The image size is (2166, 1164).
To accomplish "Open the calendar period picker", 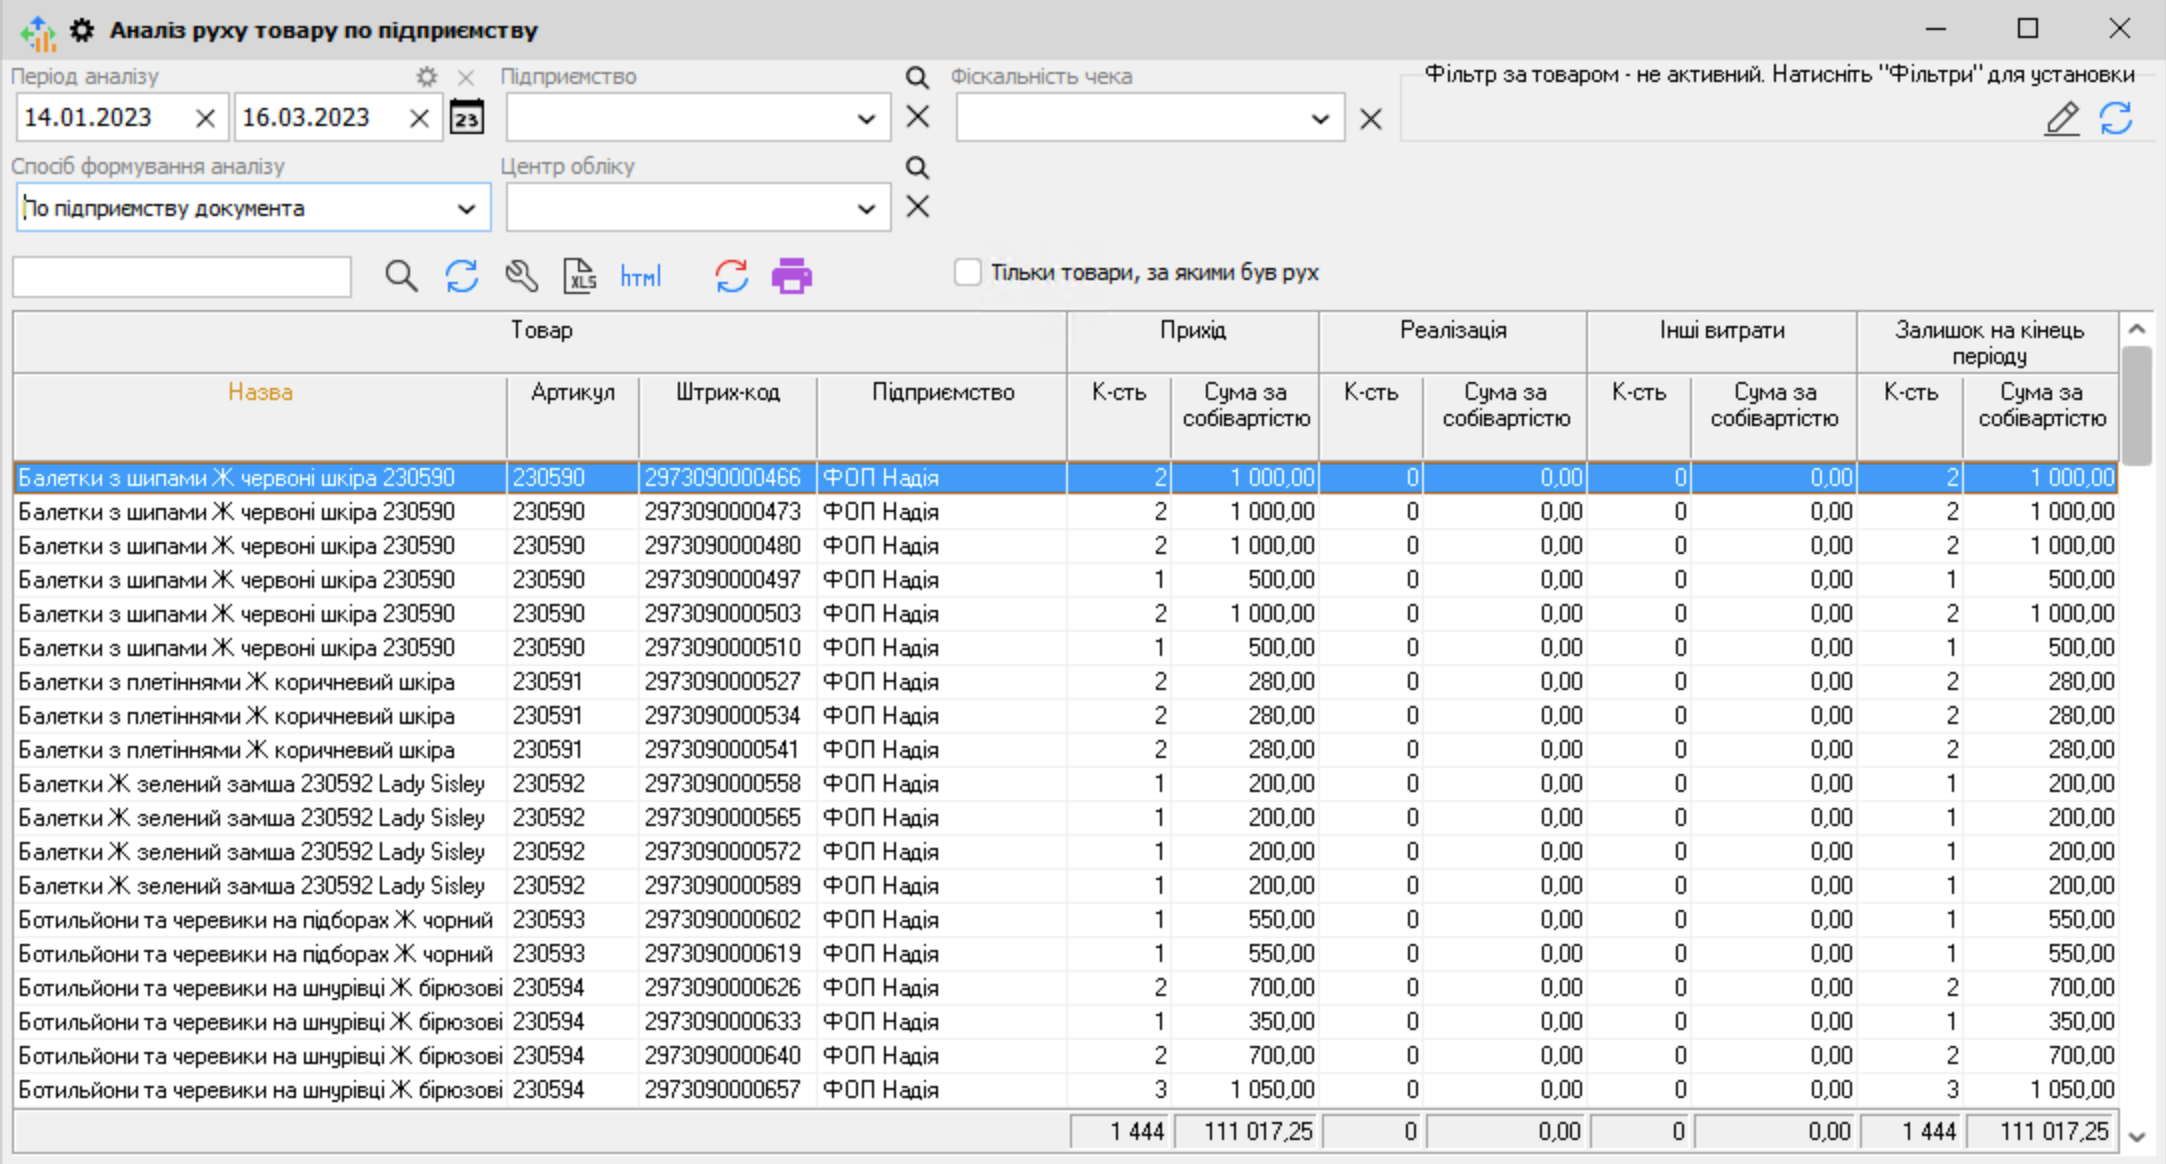I will pyautogui.click(x=467, y=118).
